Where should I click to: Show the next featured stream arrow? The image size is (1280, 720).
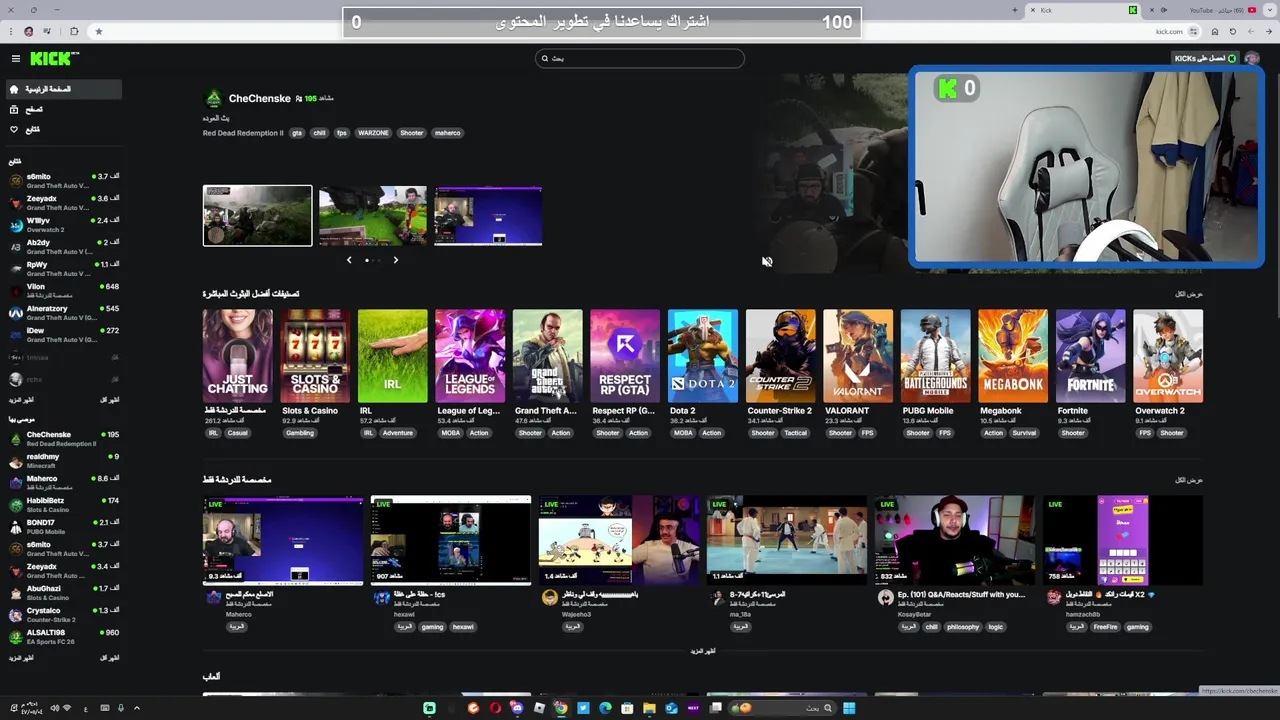pos(395,260)
